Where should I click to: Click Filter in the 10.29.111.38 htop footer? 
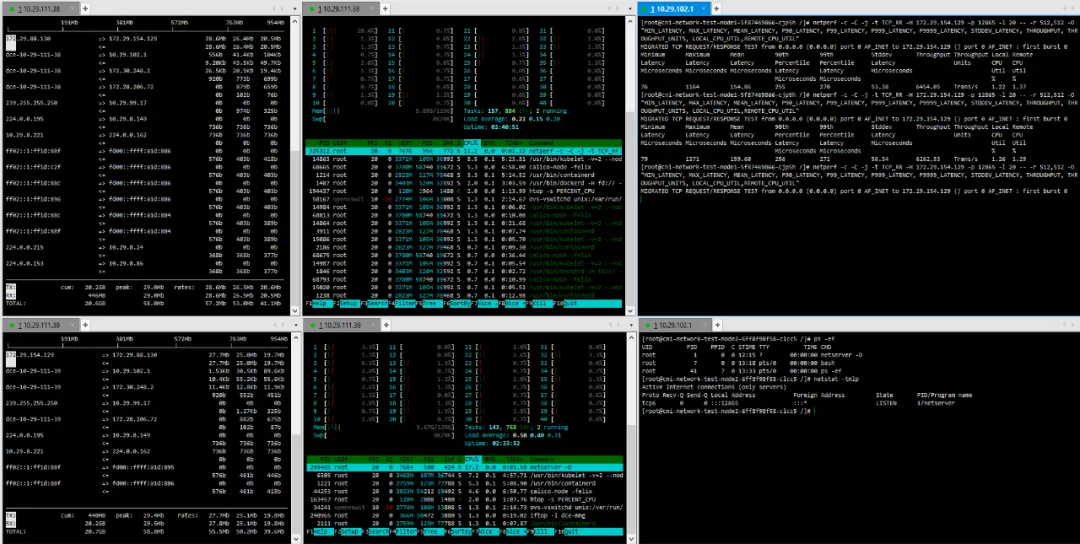coord(404,304)
